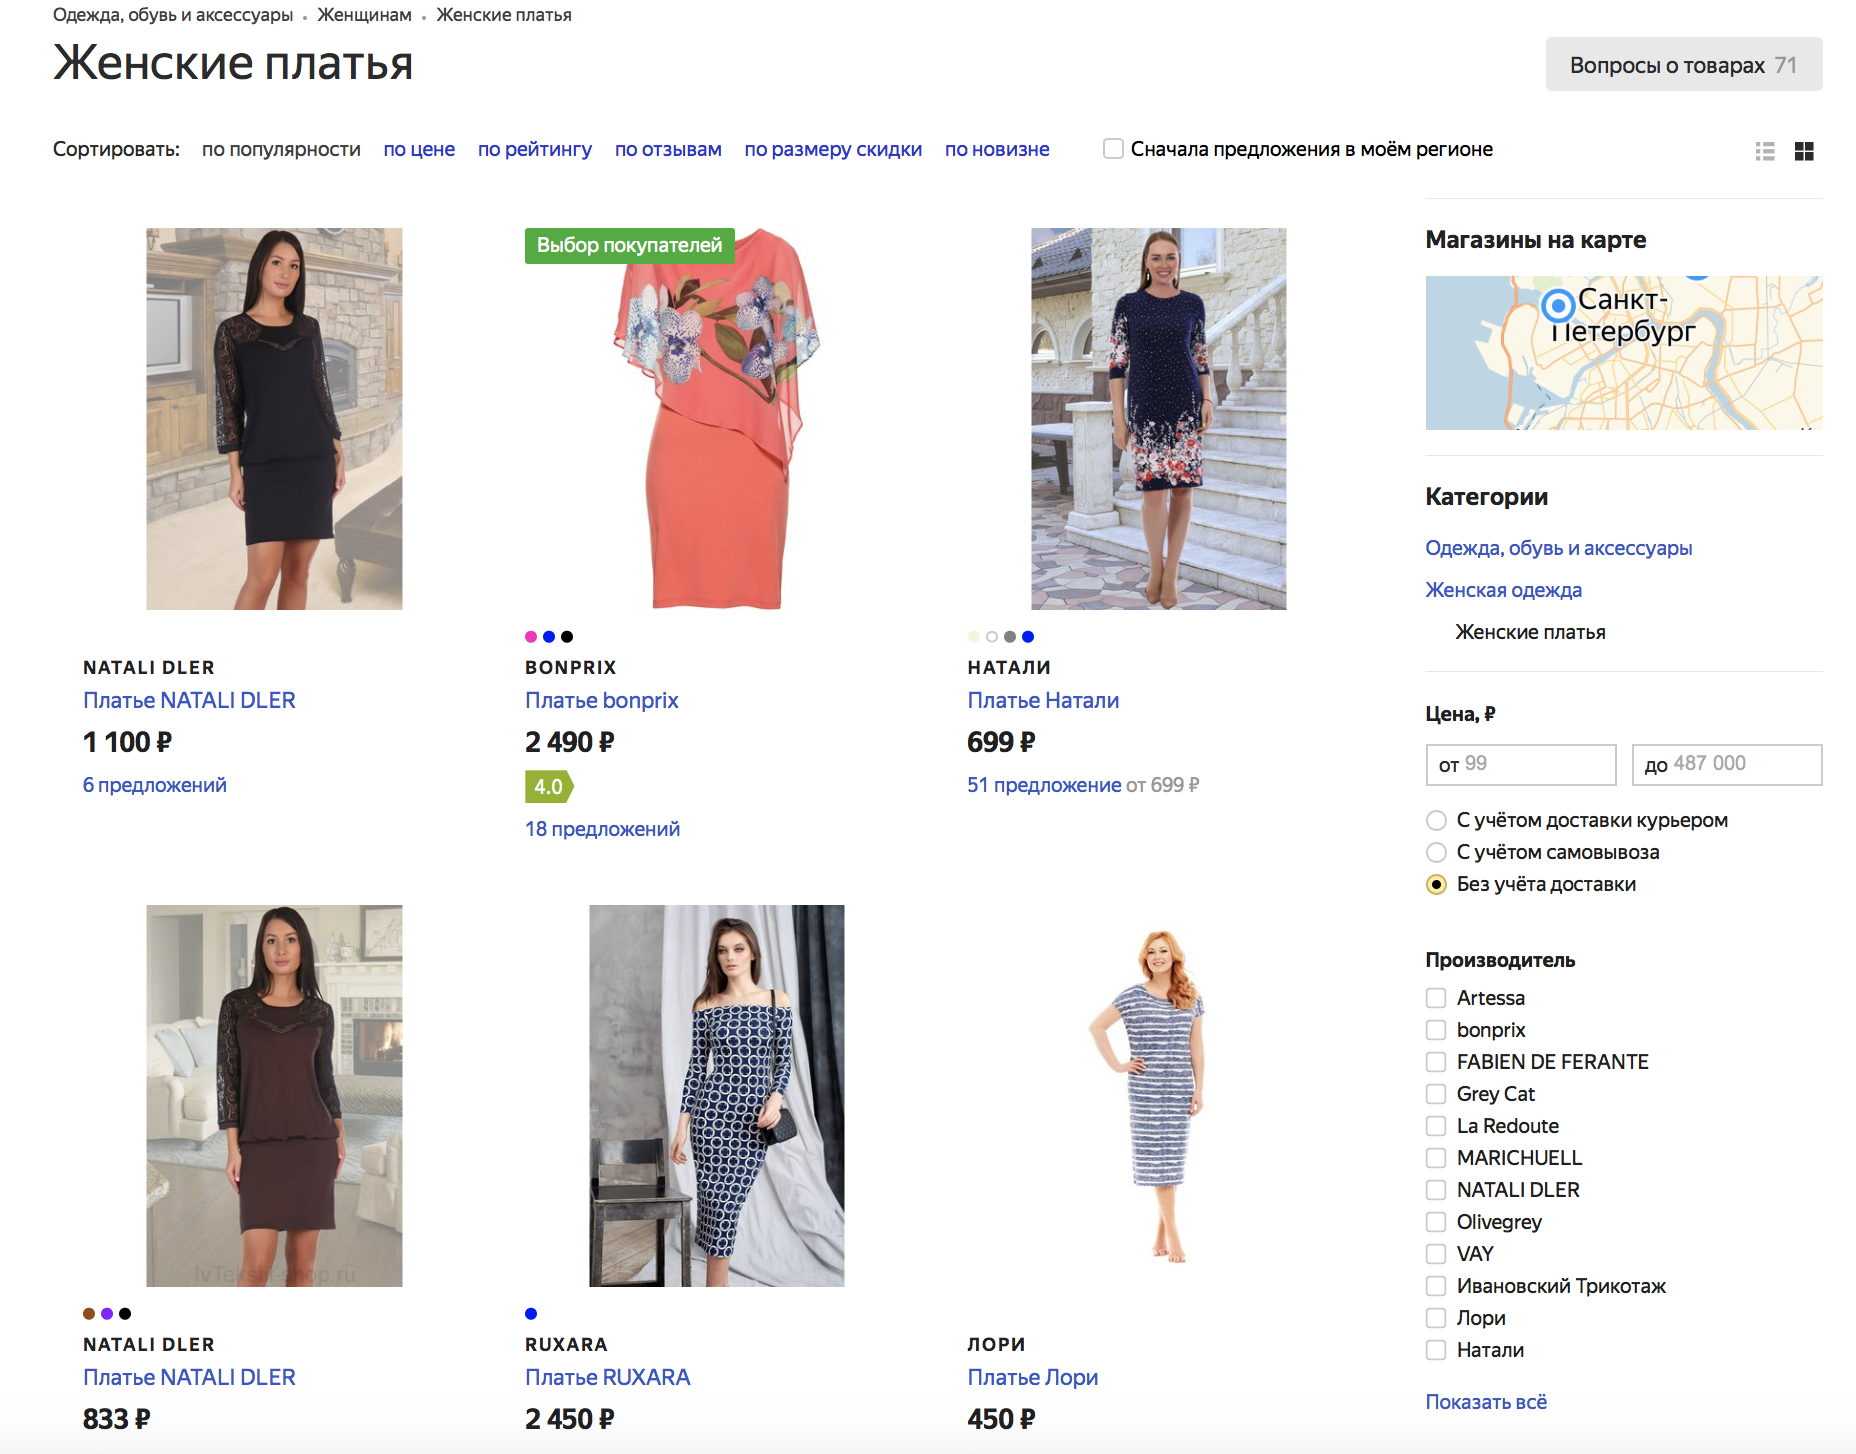Sort dresses by price
The height and width of the screenshot is (1454, 1856).
coord(419,149)
